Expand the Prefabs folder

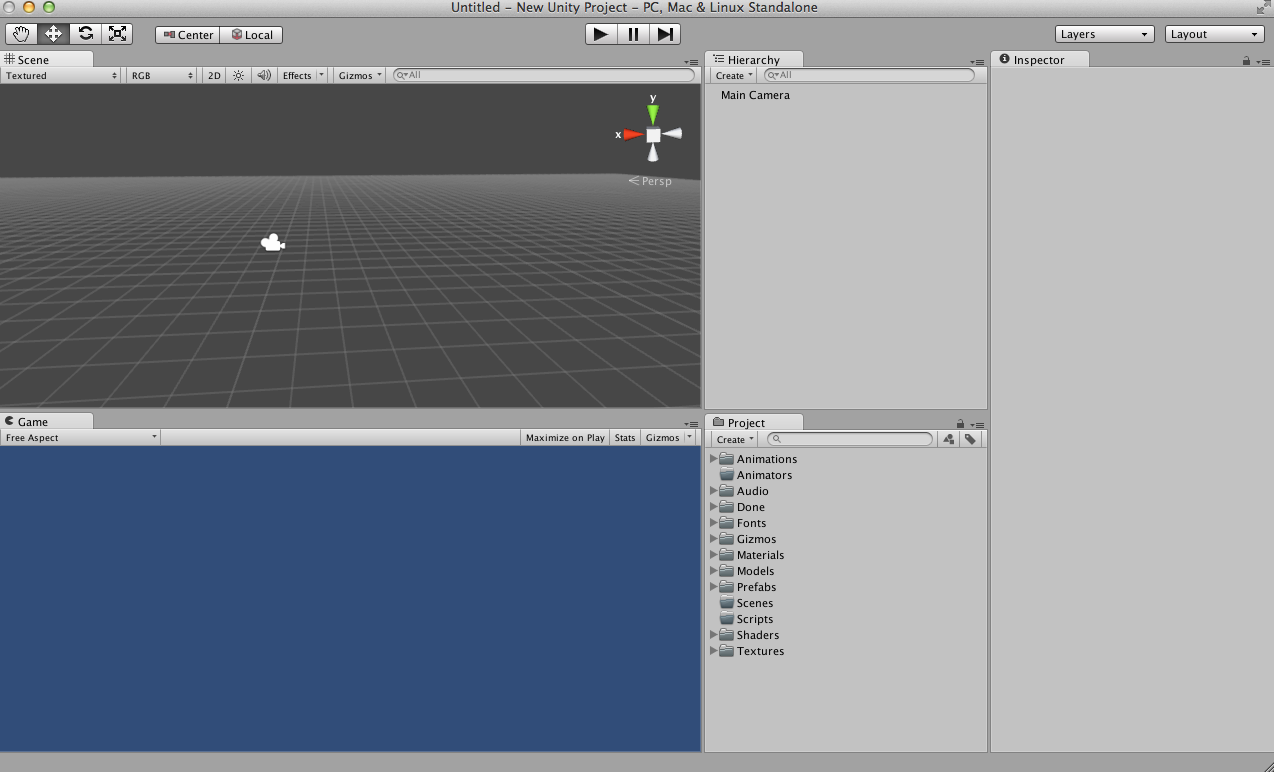tap(714, 587)
